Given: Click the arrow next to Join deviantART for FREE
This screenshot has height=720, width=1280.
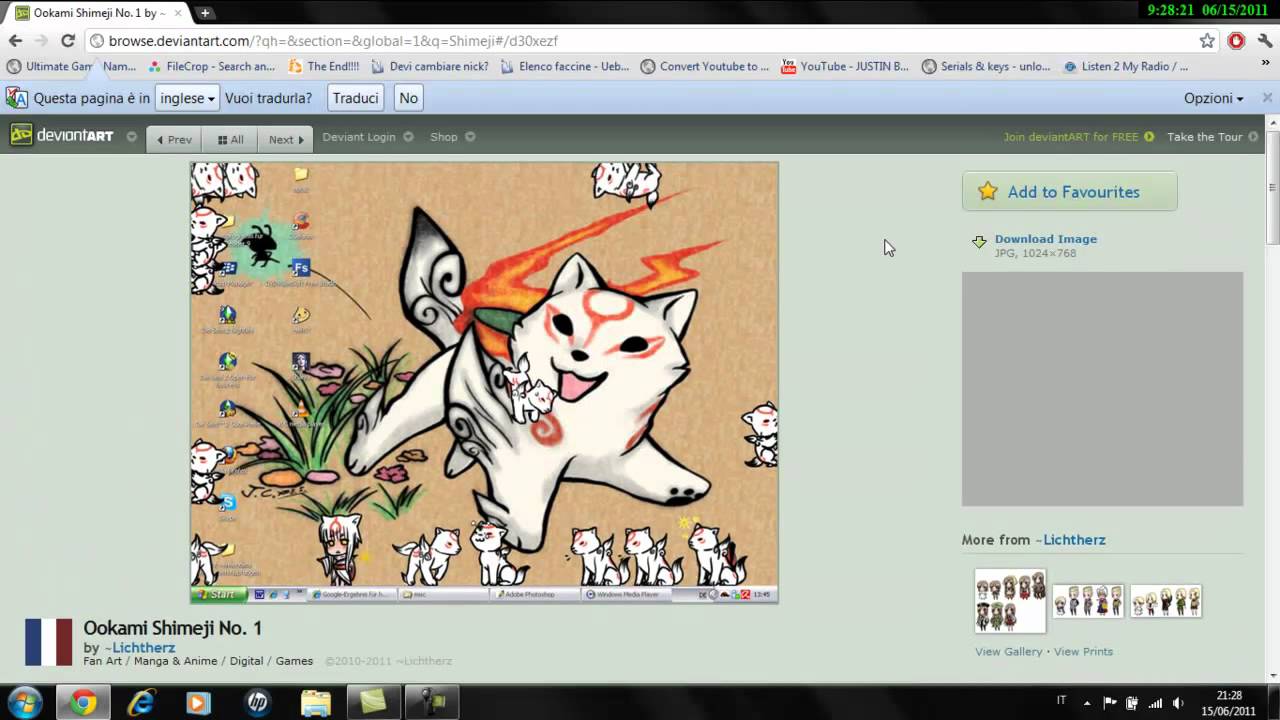Looking at the screenshot, I should pyautogui.click(x=1149, y=136).
